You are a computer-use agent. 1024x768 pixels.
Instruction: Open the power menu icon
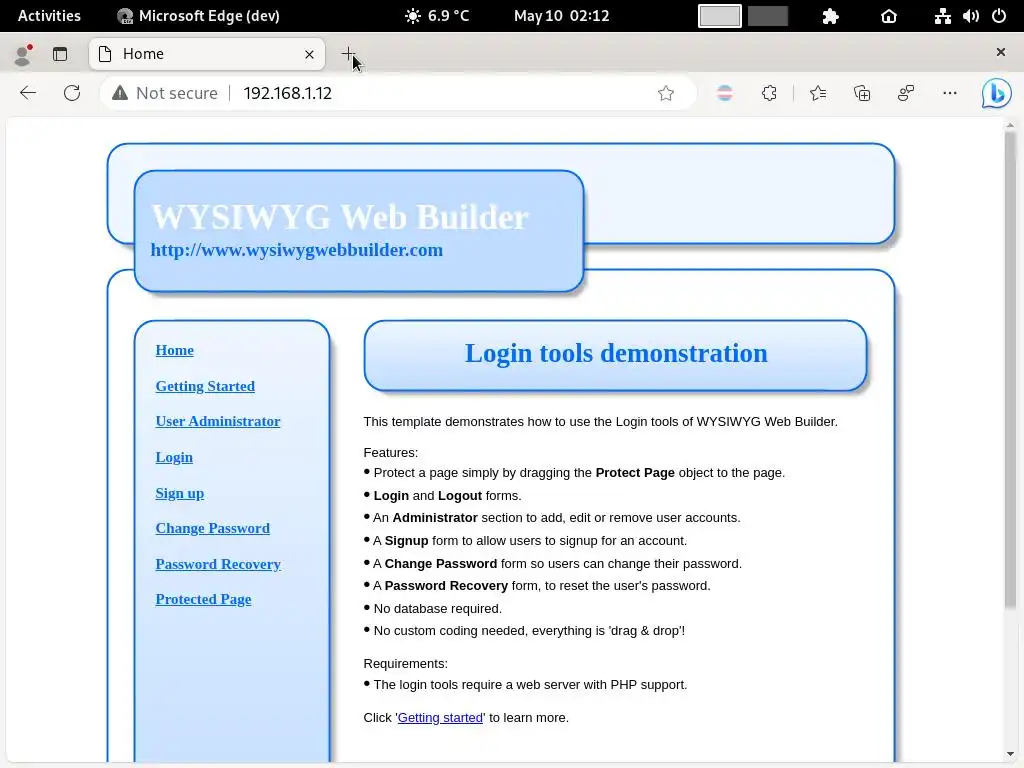coord(999,16)
